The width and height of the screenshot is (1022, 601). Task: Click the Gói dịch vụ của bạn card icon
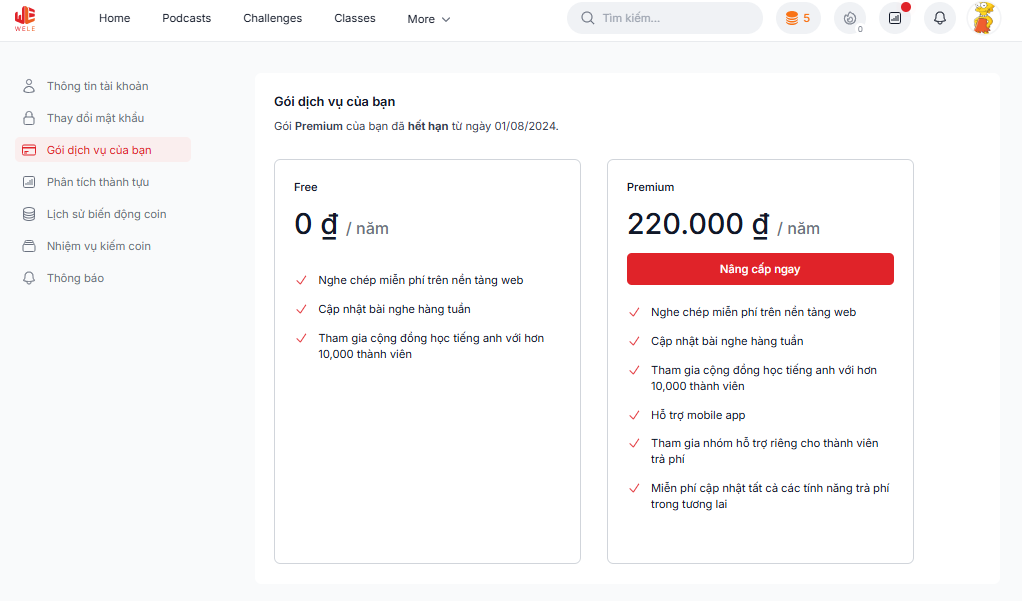tap(29, 150)
